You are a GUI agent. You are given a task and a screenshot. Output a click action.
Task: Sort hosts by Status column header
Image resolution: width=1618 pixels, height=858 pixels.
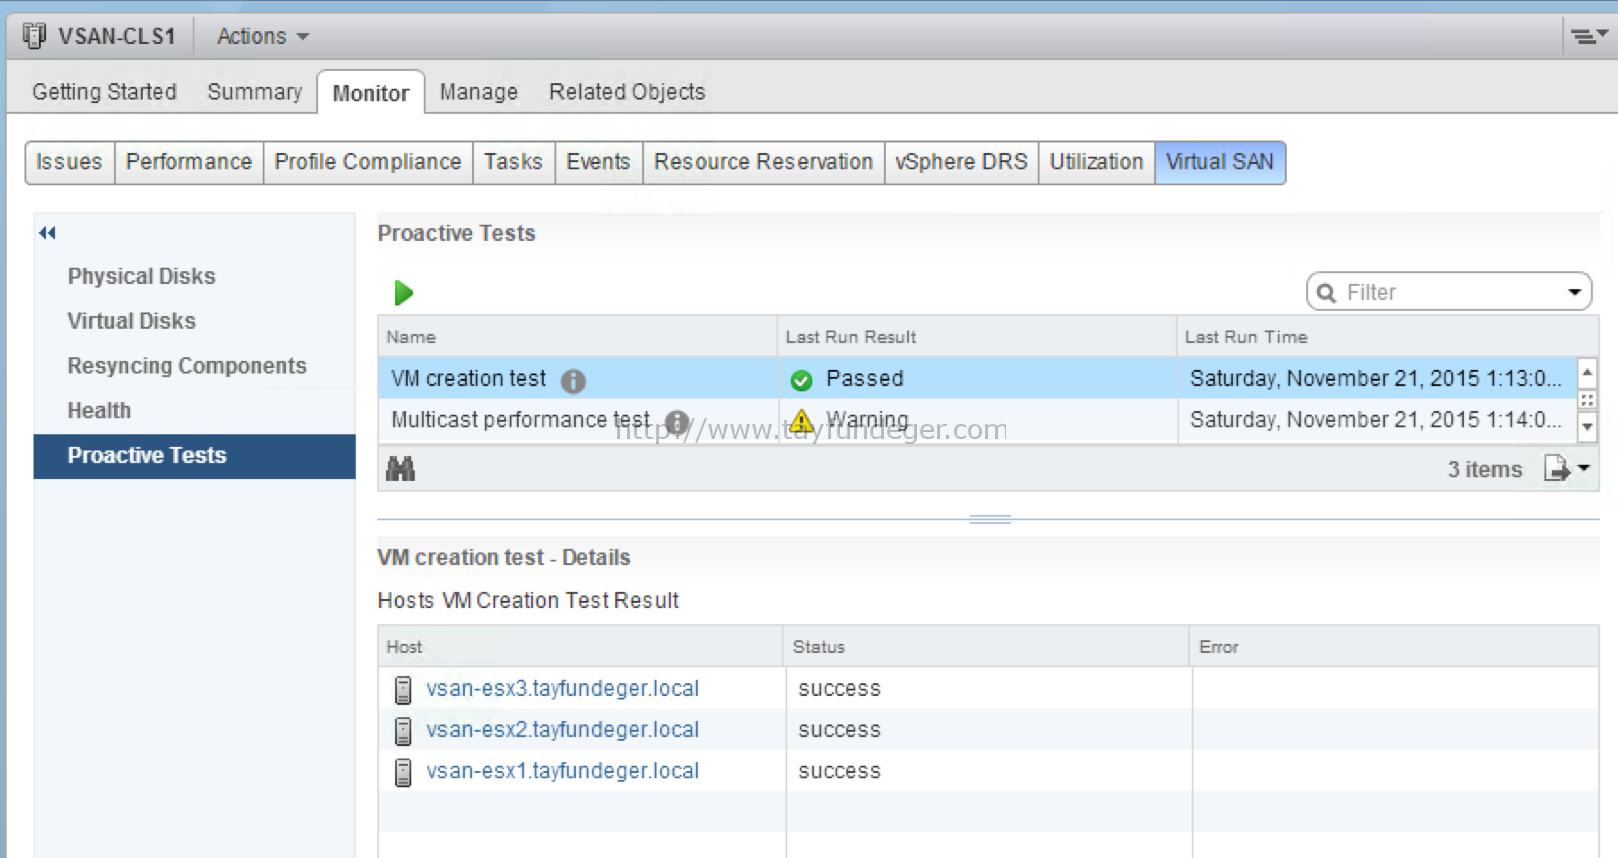pyautogui.click(x=986, y=647)
